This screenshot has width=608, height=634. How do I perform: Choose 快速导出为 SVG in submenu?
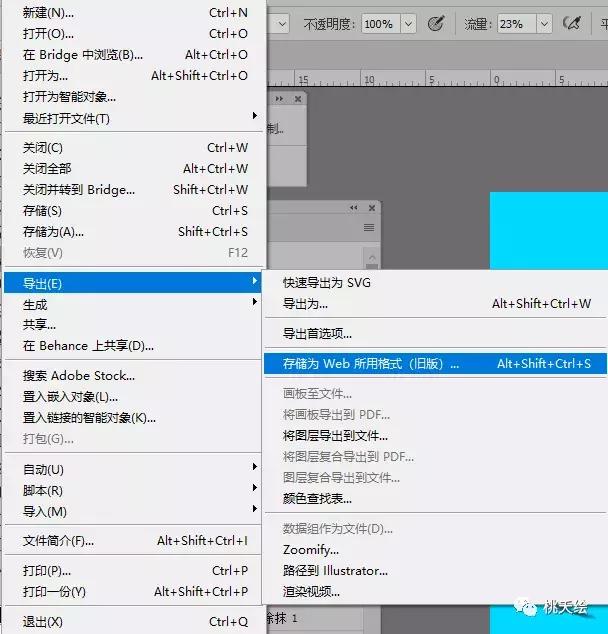(x=435, y=282)
